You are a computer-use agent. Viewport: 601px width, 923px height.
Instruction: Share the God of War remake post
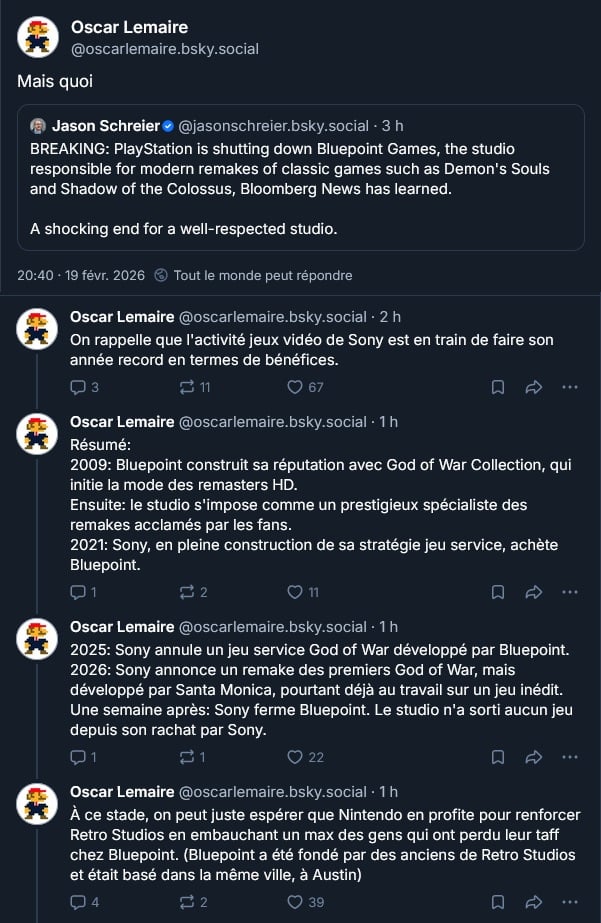(x=534, y=757)
